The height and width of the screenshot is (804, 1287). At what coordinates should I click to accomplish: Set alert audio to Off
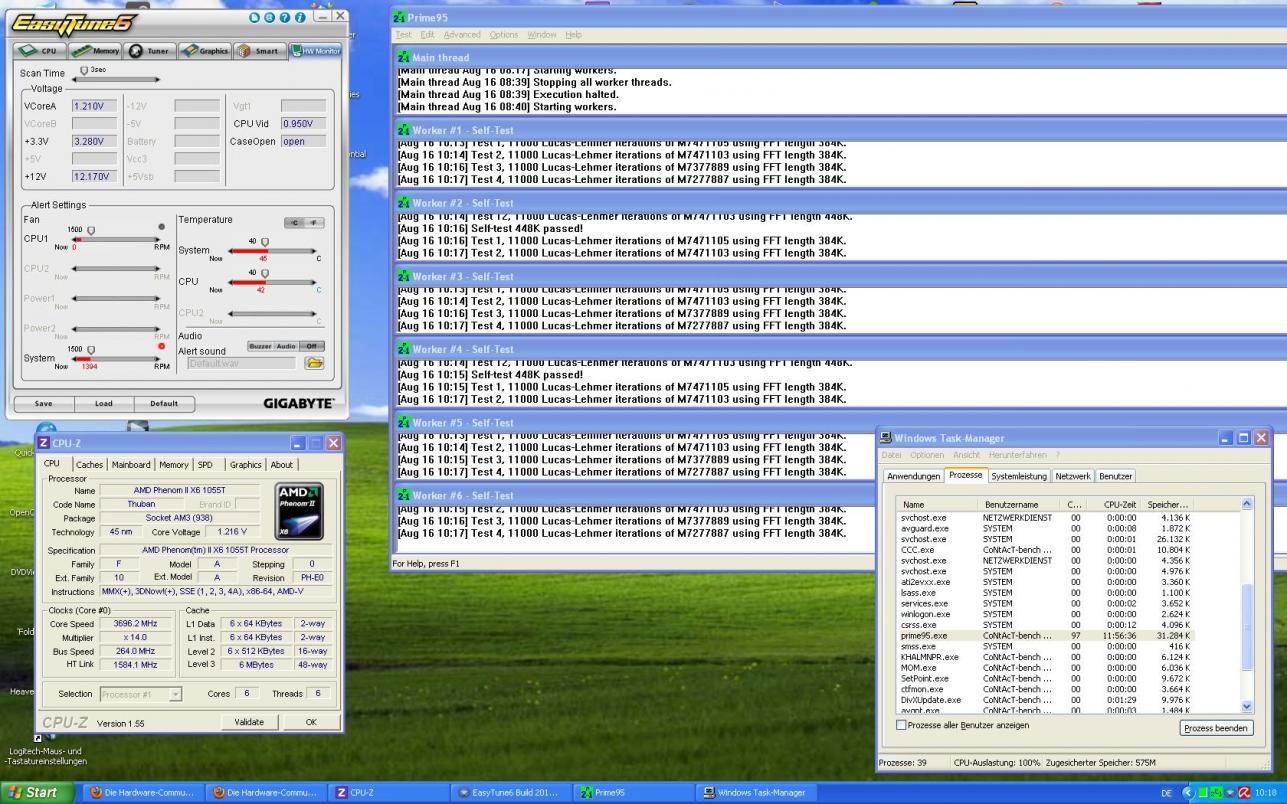click(313, 346)
